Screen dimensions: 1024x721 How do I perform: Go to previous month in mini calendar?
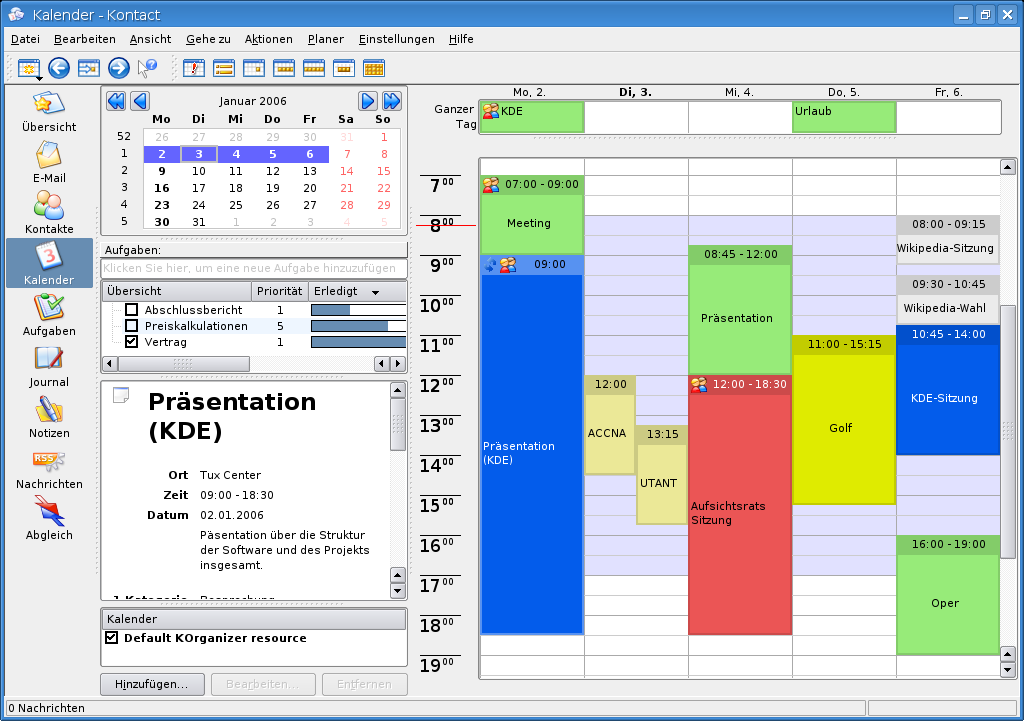(x=140, y=101)
